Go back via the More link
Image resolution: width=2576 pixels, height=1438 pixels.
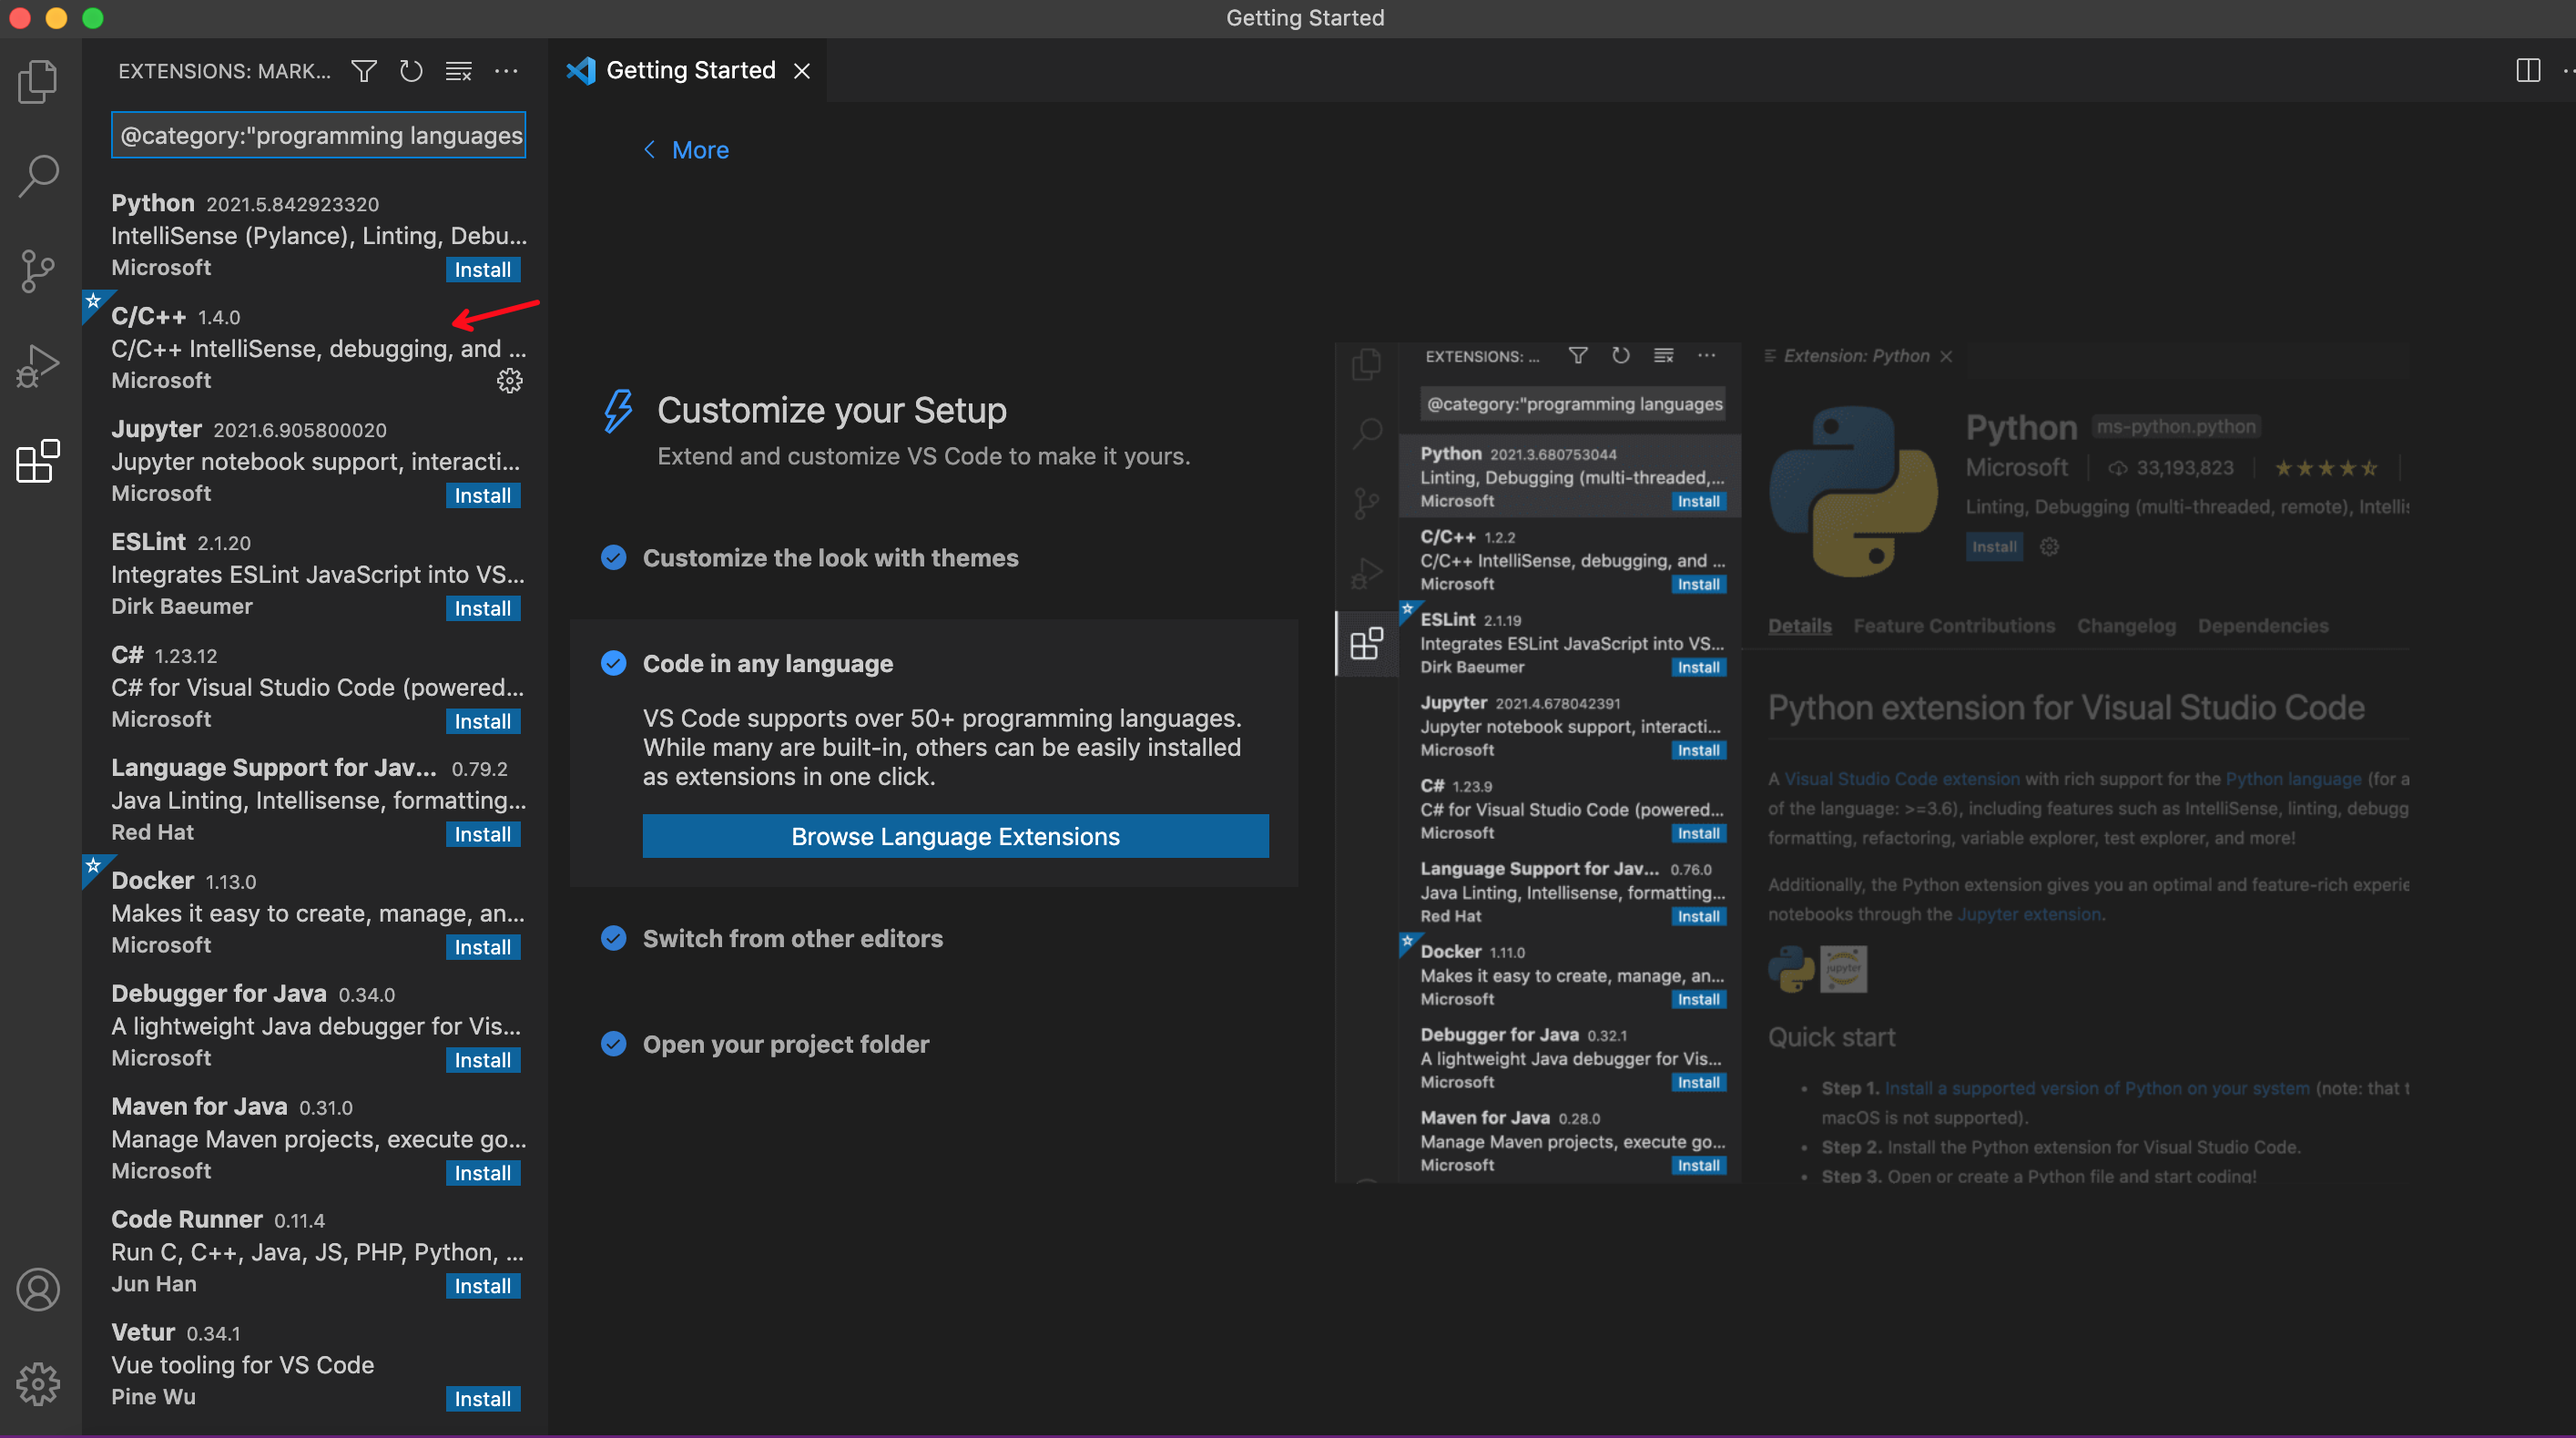coord(686,150)
